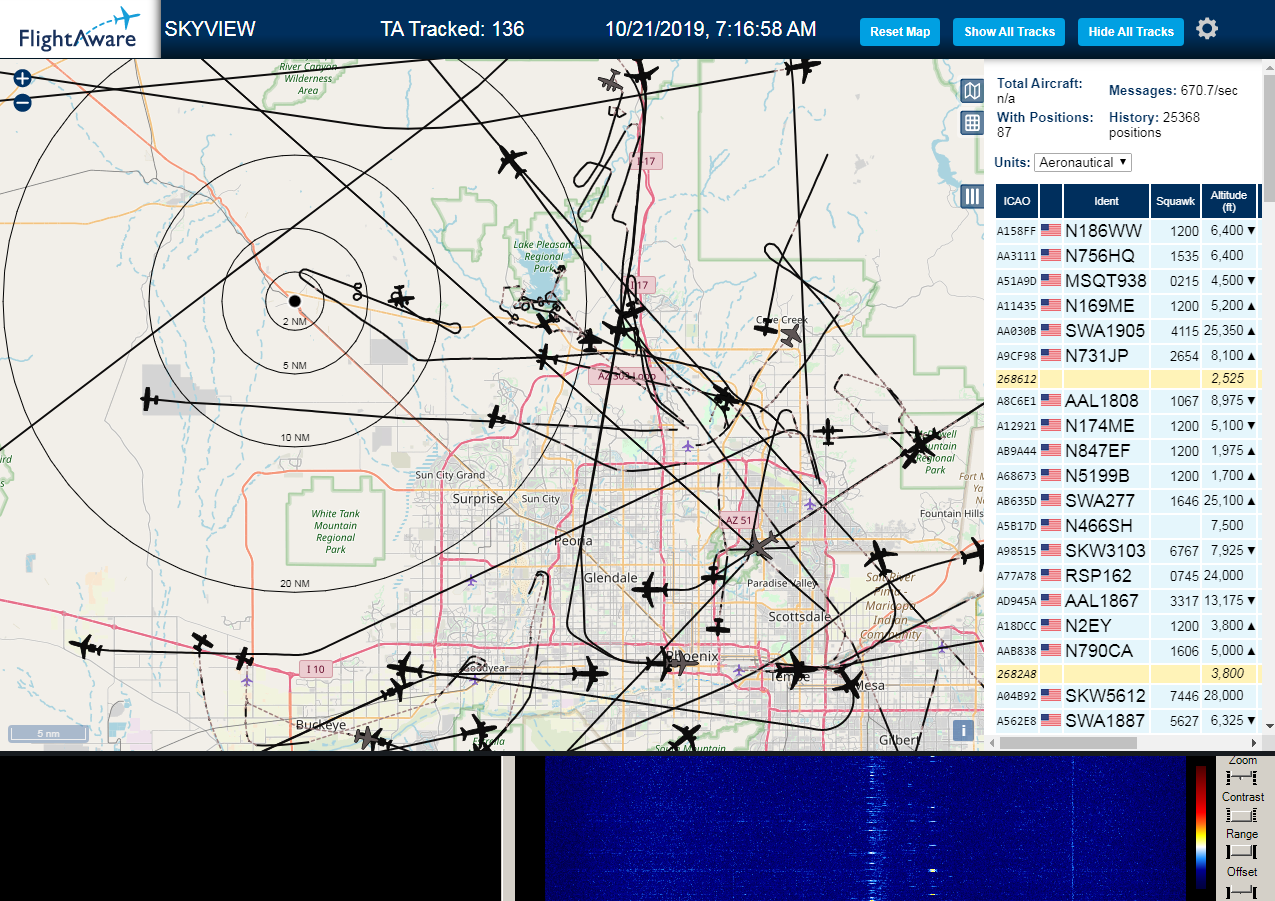The width and height of the screenshot is (1275, 901).
Task: Select the SWA1887 aircraft row
Action: click(x=1129, y=721)
